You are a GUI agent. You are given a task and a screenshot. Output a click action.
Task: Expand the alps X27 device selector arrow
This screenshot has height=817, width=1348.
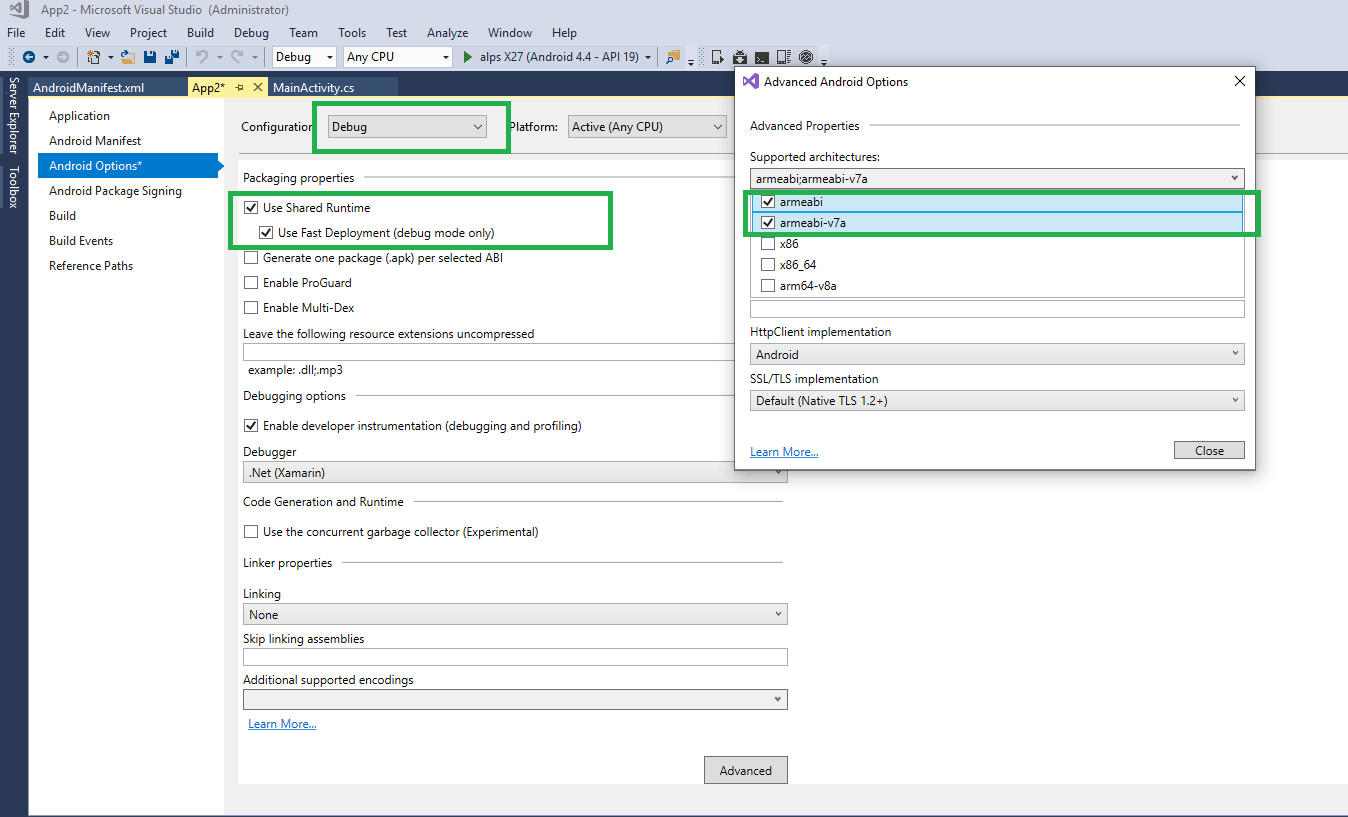(x=648, y=58)
